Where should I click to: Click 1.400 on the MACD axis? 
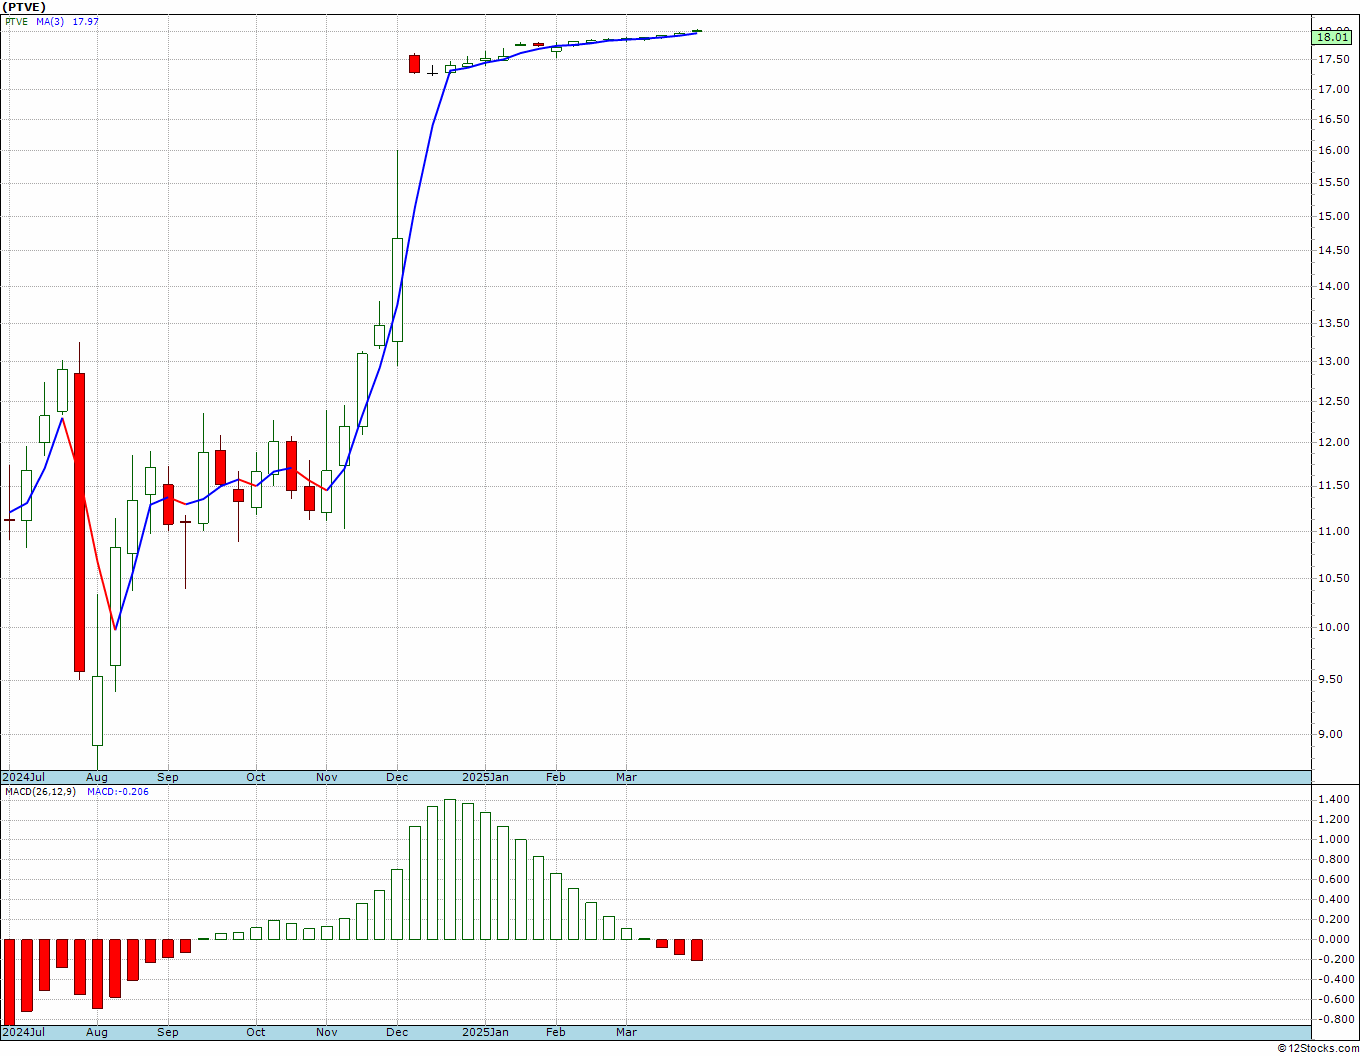click(1335, 800)
